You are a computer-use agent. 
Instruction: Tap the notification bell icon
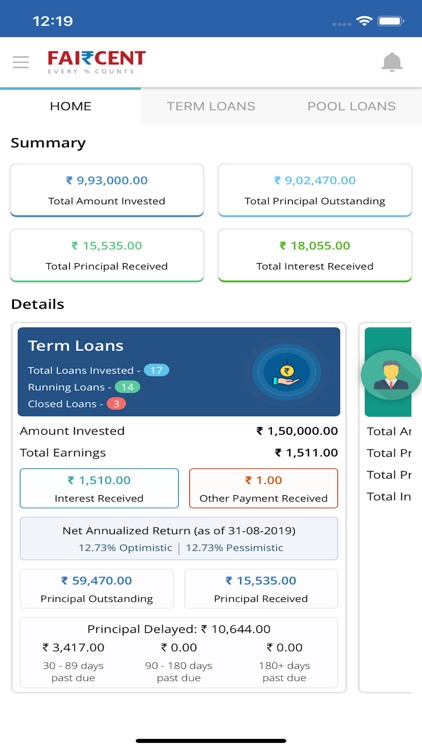[392, 62]
